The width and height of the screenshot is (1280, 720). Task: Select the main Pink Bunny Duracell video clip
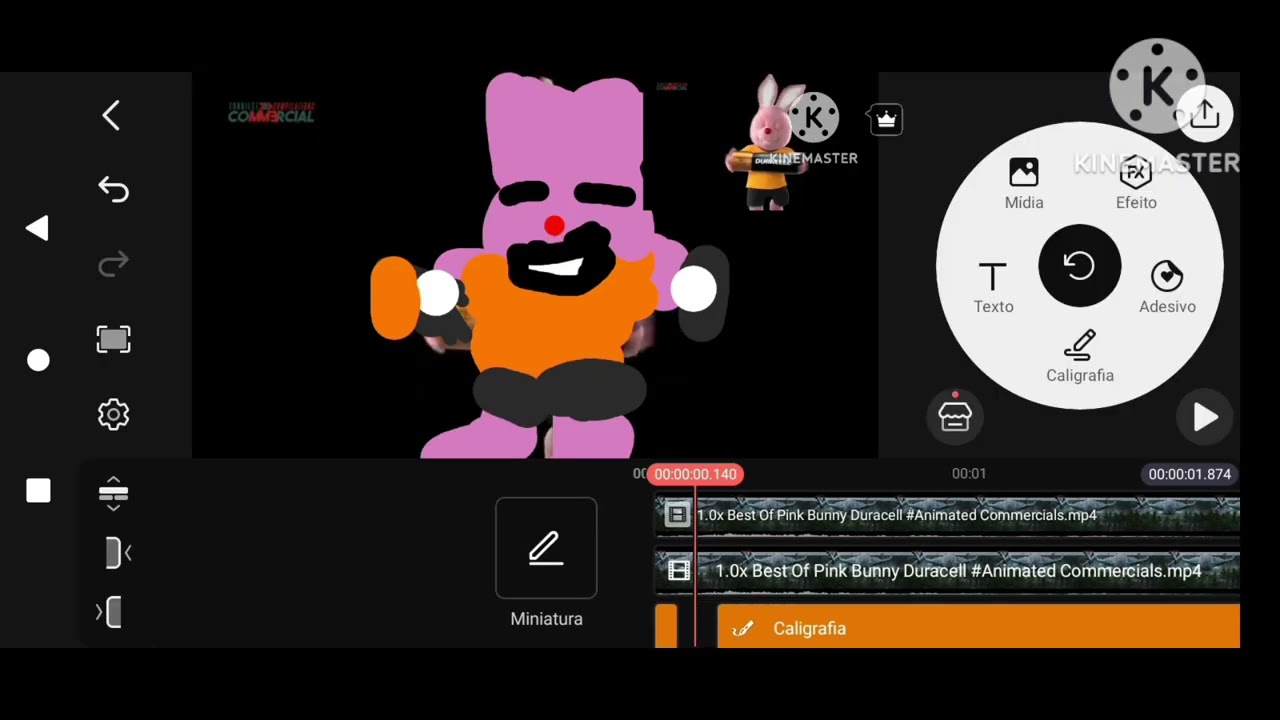click(947, 571)
